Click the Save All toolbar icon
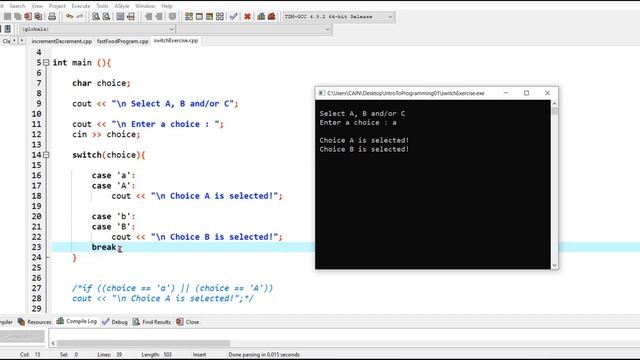 coord(18,17)
